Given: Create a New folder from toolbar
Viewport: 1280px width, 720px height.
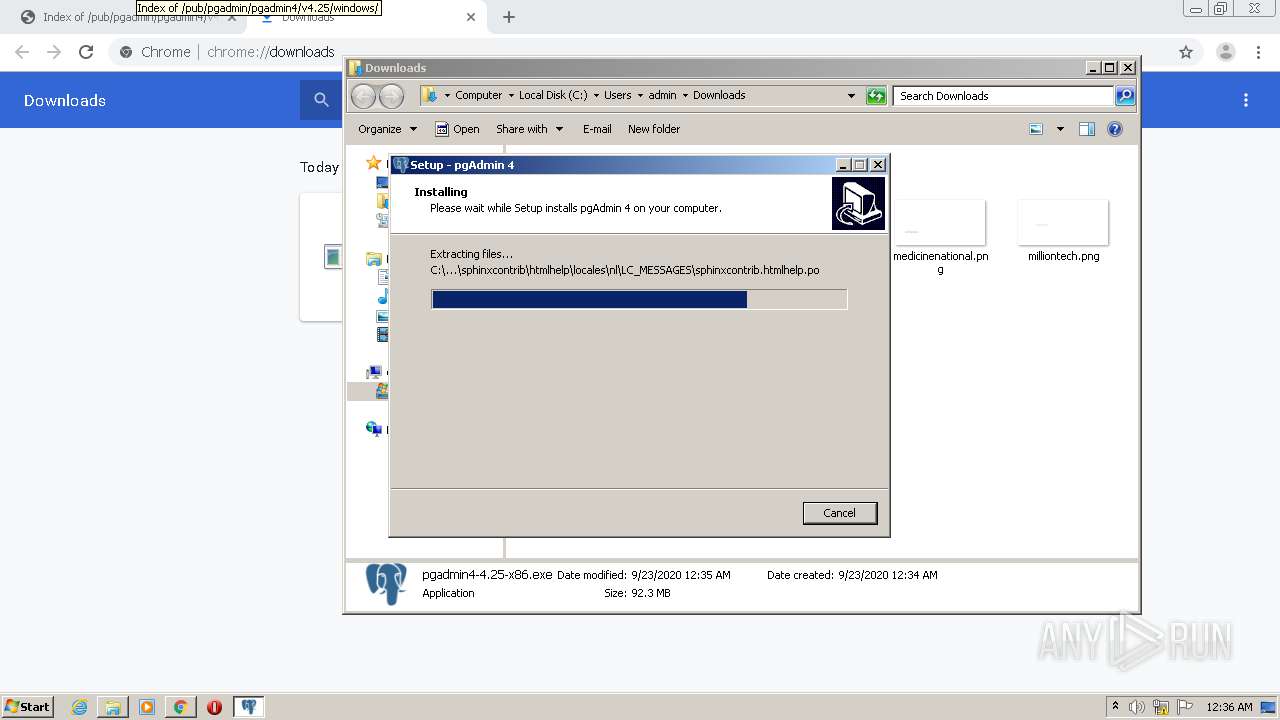Looking at the screenshot, I should (654, 129).
